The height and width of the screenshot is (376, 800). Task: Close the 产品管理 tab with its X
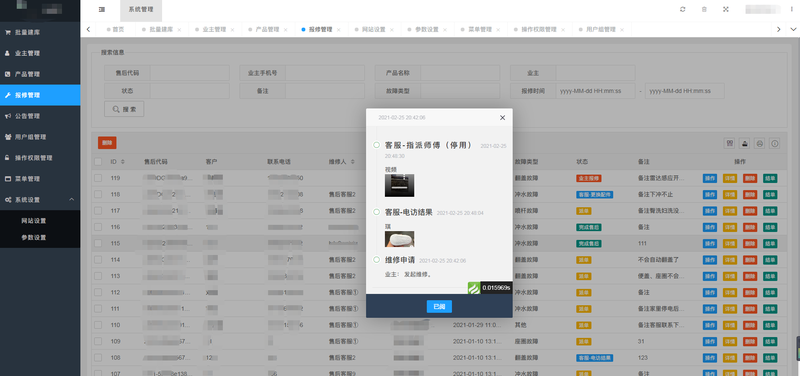(x=285, y=30)
